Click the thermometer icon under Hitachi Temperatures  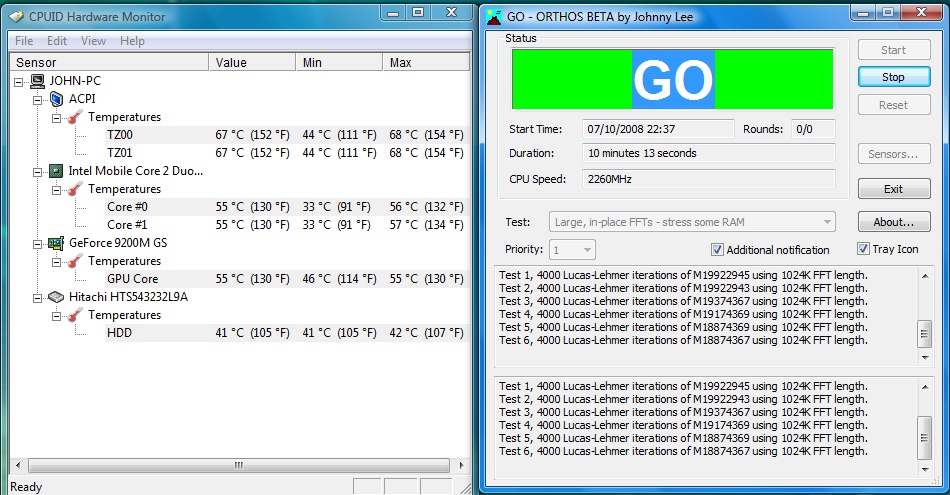[x=75, y=315]
